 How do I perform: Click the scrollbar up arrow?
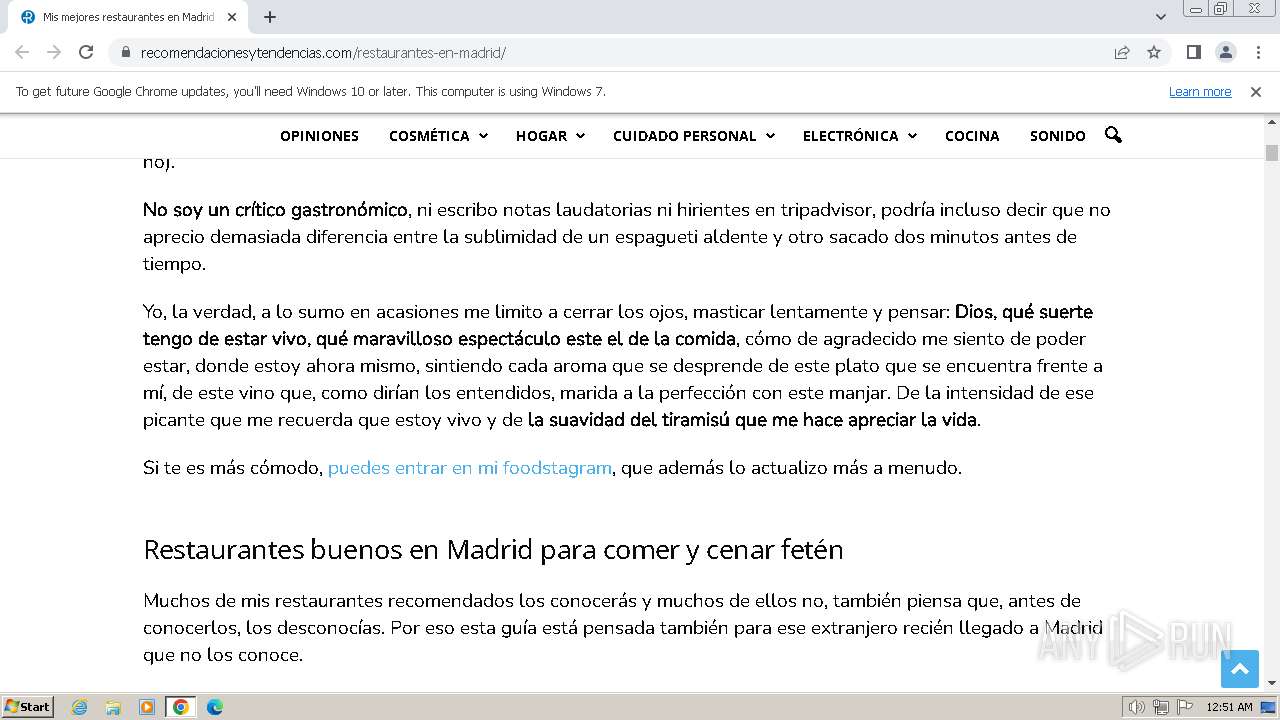1272,123
